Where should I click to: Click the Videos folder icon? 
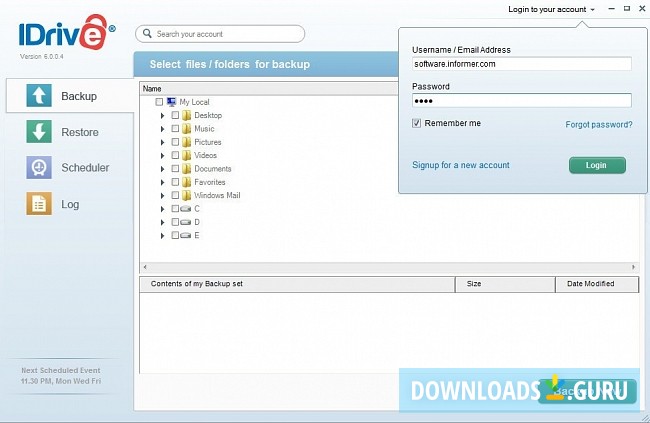point(187,155)
